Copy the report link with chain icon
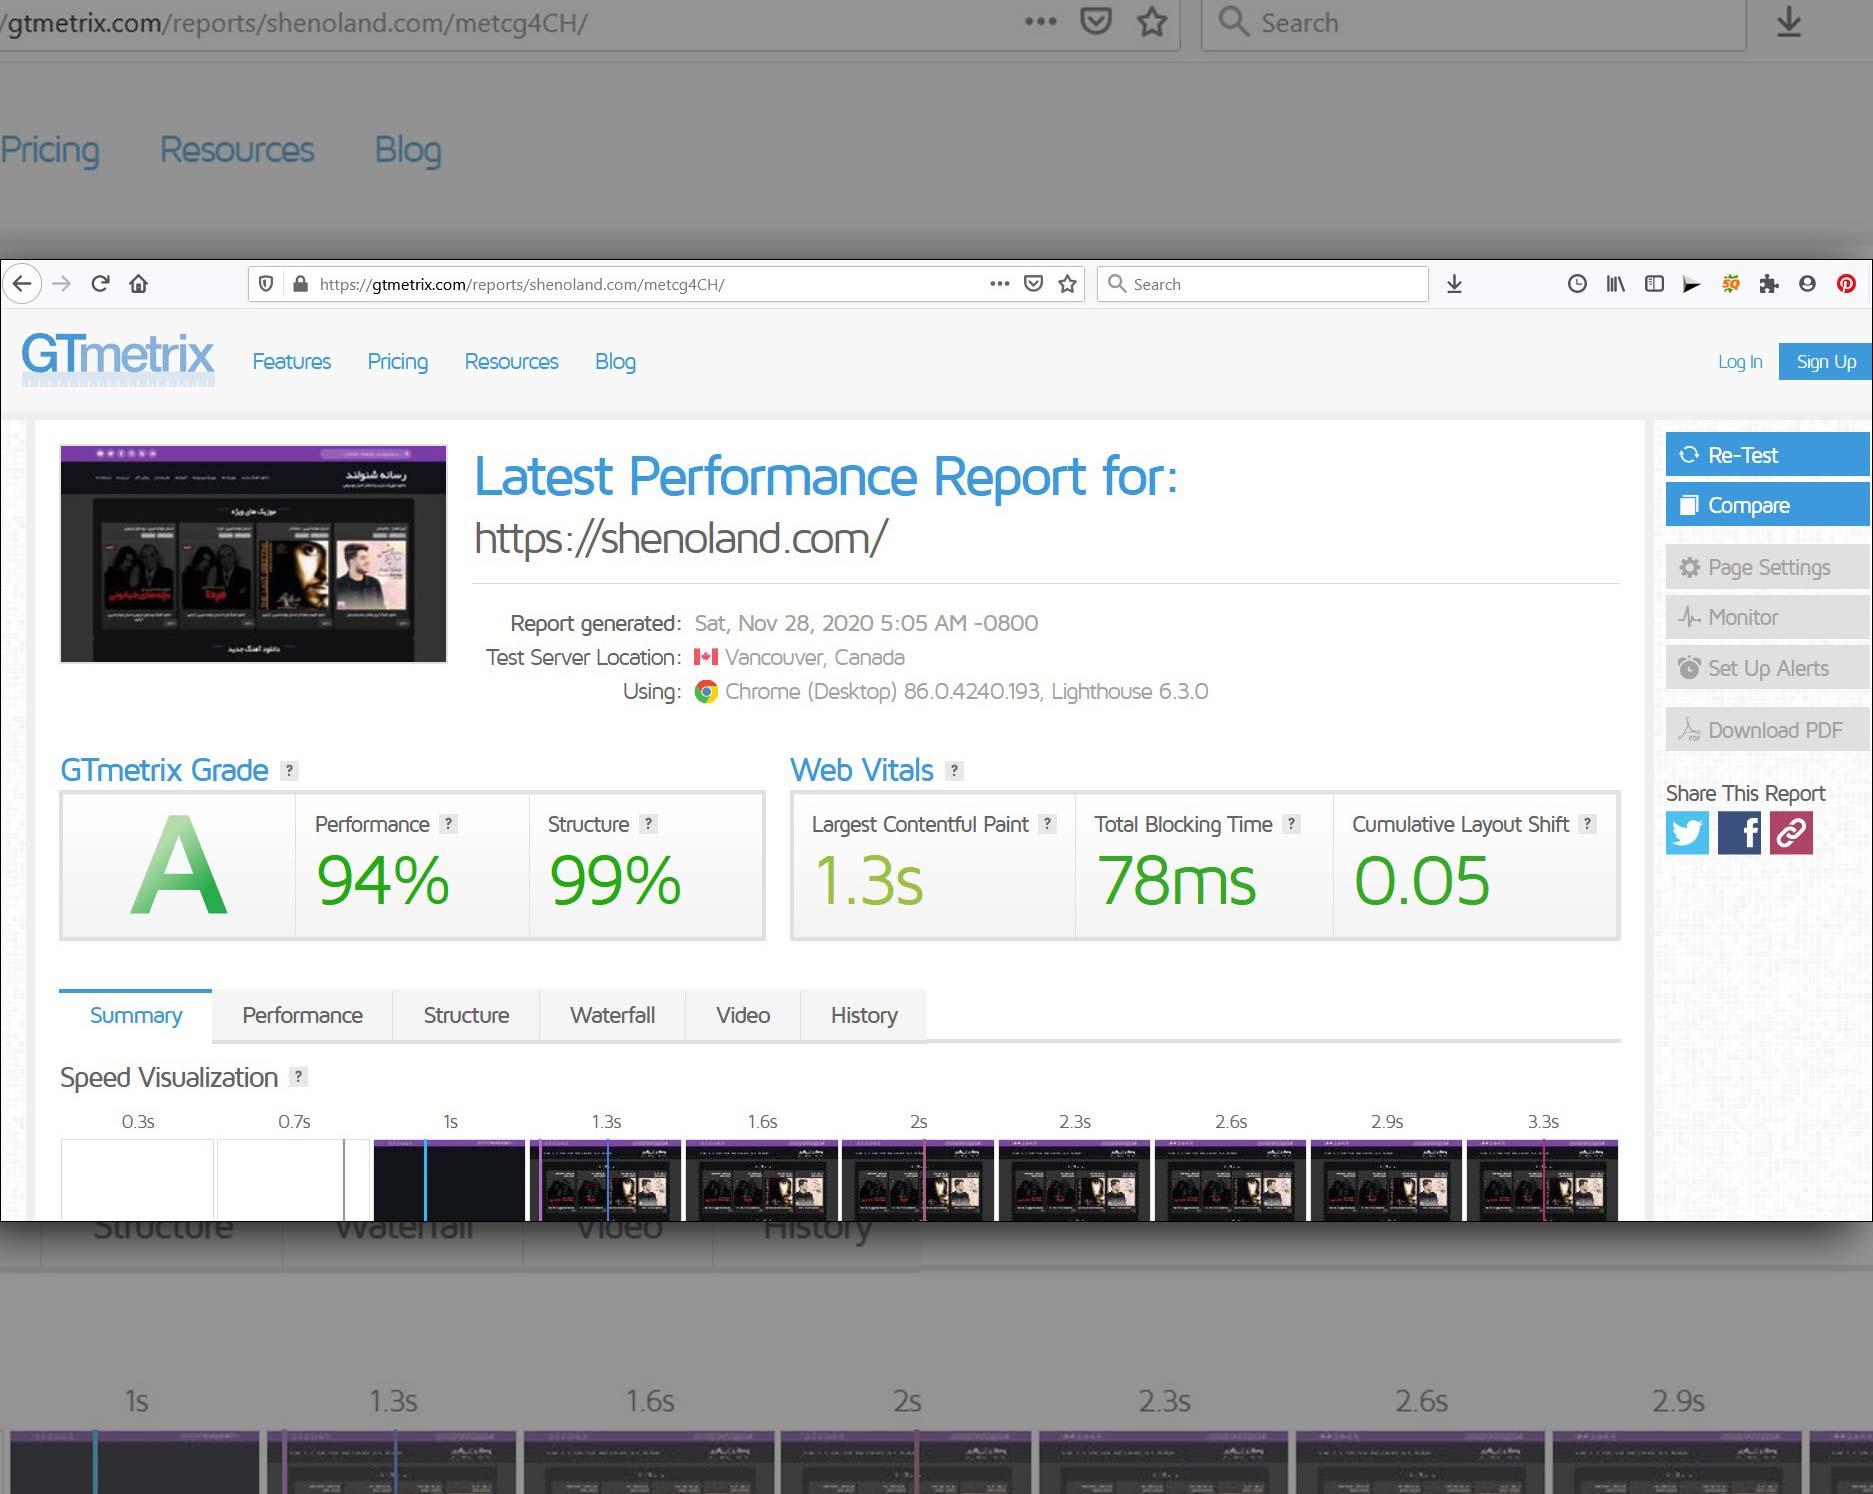 pos(1791,832)
